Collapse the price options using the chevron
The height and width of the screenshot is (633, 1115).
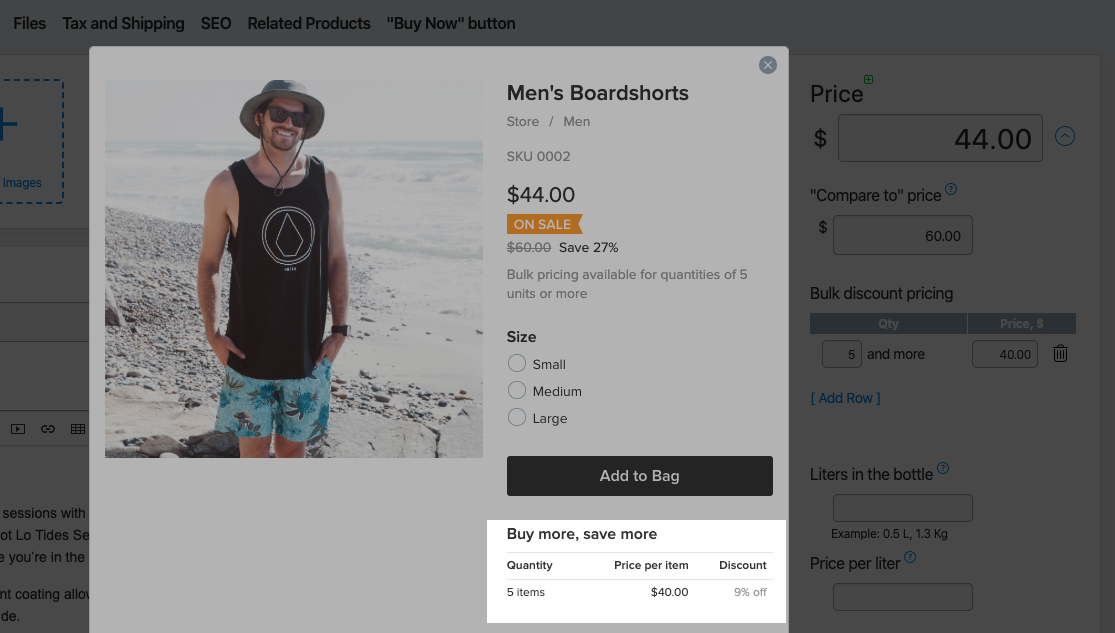point(1065,137)
